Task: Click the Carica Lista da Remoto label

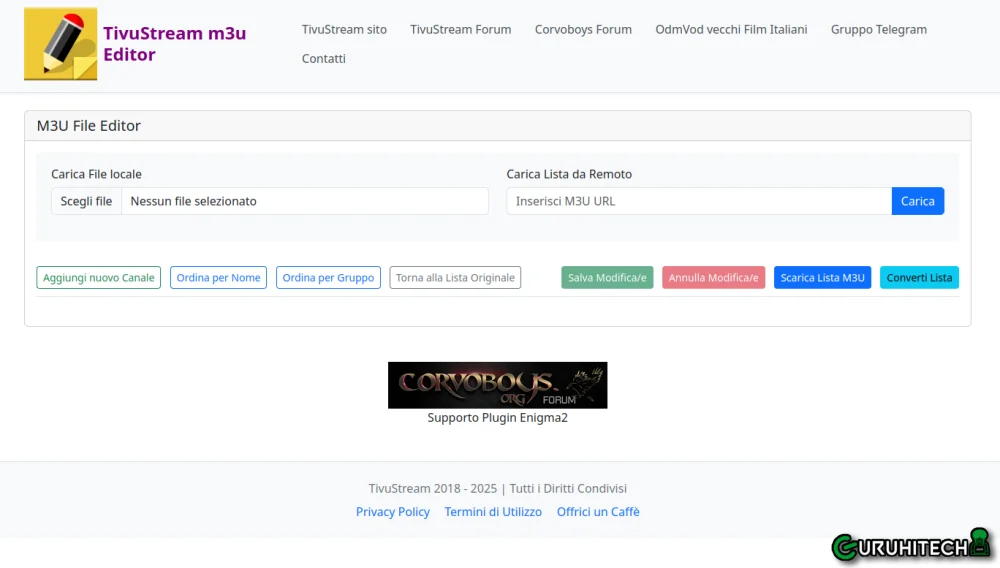Action: coord(569,174)
